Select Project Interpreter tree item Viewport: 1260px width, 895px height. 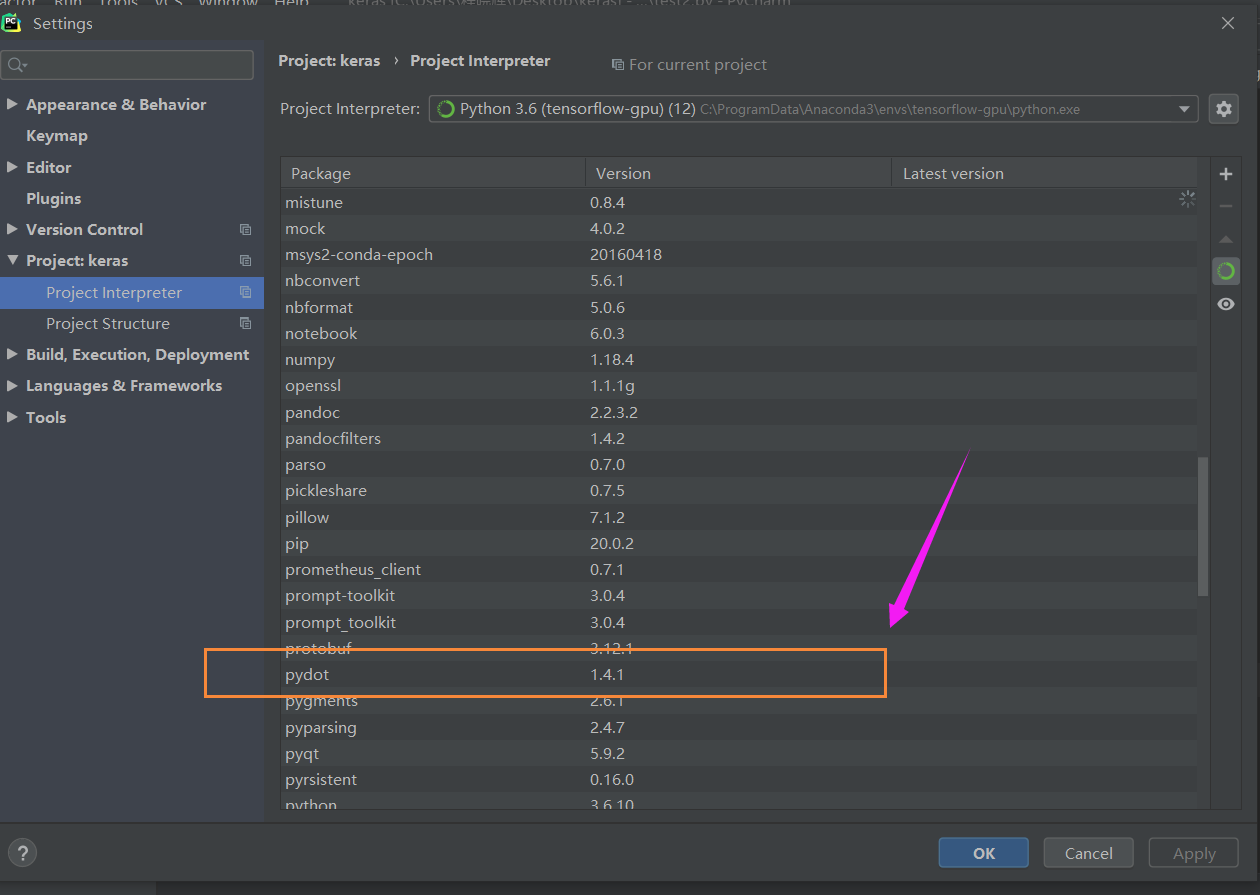point(132,292)
